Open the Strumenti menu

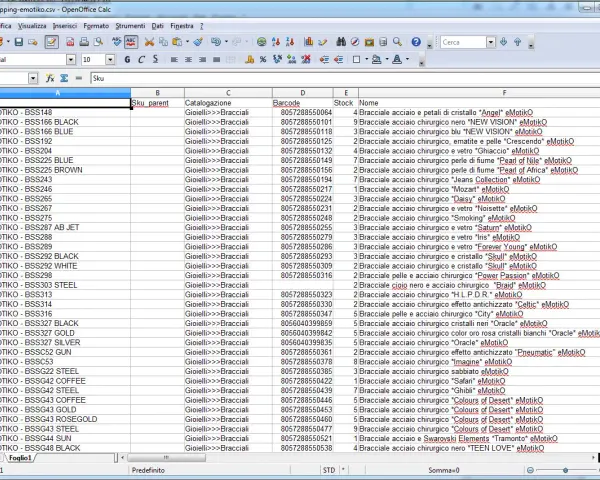130,26
